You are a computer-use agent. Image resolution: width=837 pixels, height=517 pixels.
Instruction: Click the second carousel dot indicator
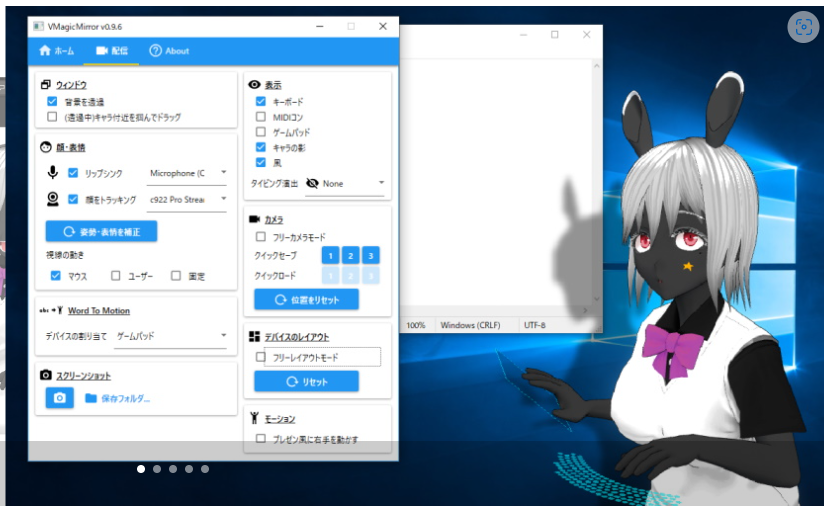click(x=157, y=468)
